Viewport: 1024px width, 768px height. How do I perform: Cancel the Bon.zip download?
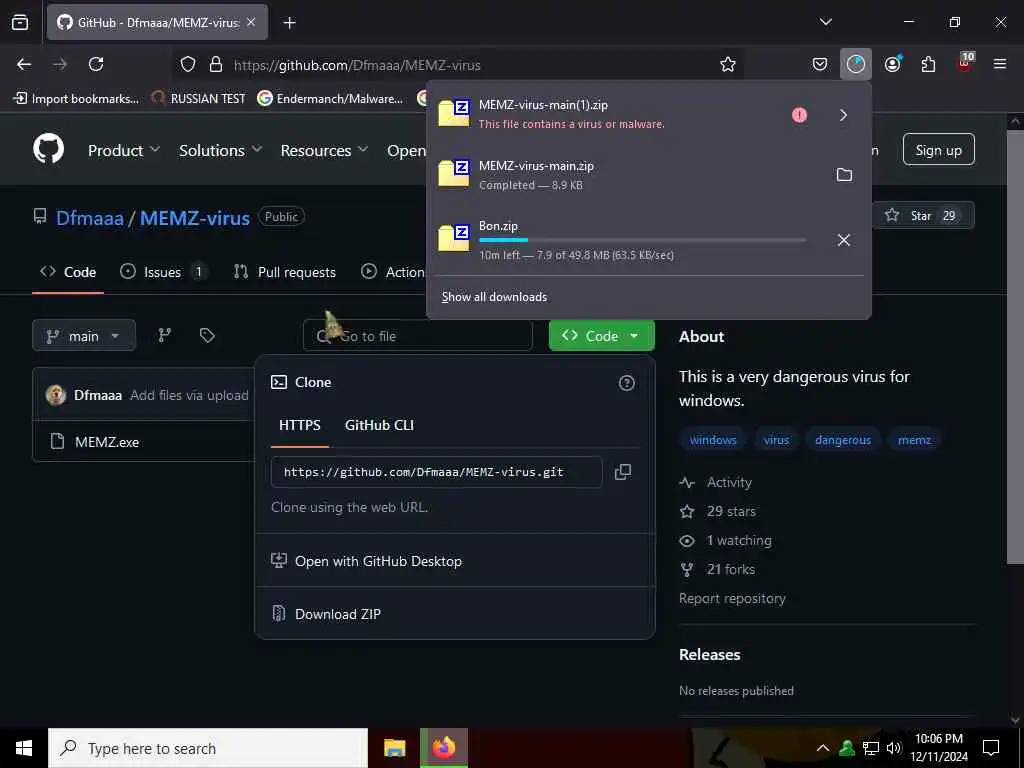point(844,240)
